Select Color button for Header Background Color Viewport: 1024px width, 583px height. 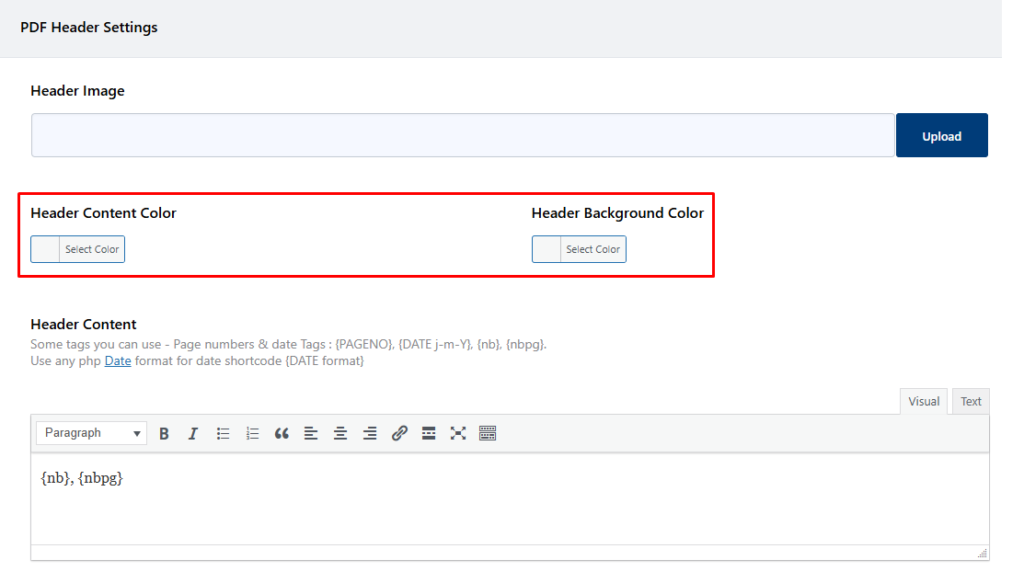pyautogui.click(x=593, y=249)
